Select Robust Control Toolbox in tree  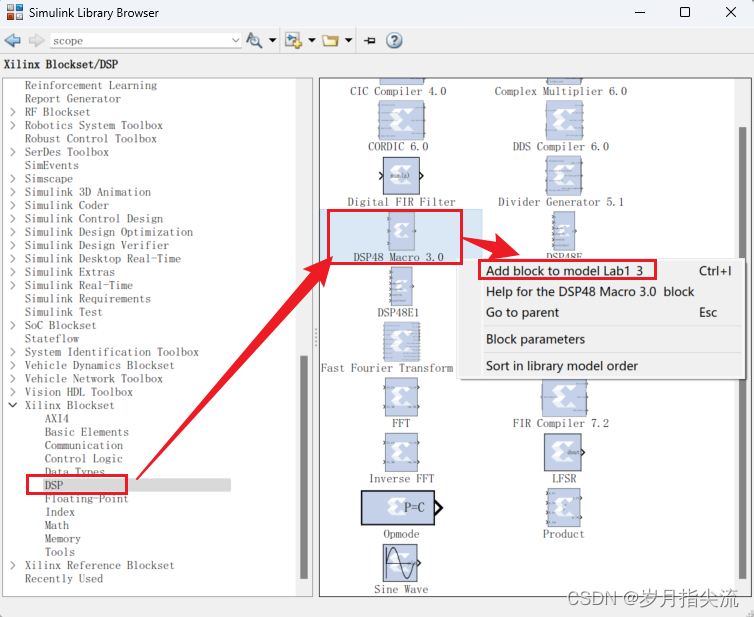91,139
